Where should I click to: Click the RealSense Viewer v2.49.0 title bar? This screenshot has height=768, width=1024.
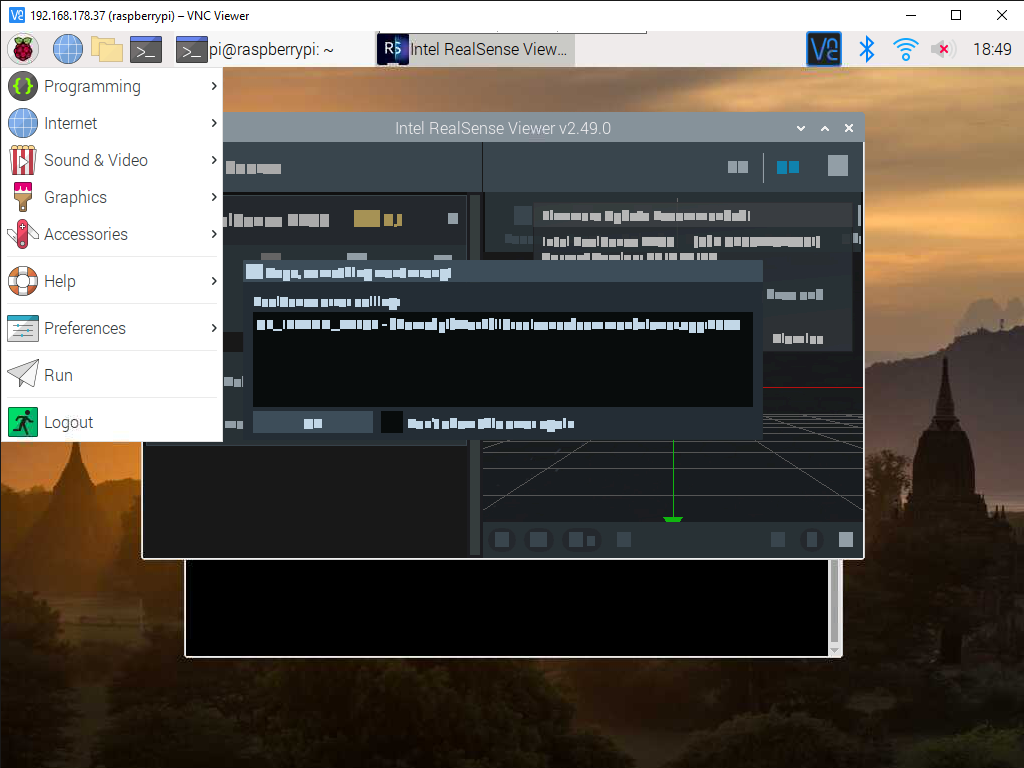click(x=503, y=128)
